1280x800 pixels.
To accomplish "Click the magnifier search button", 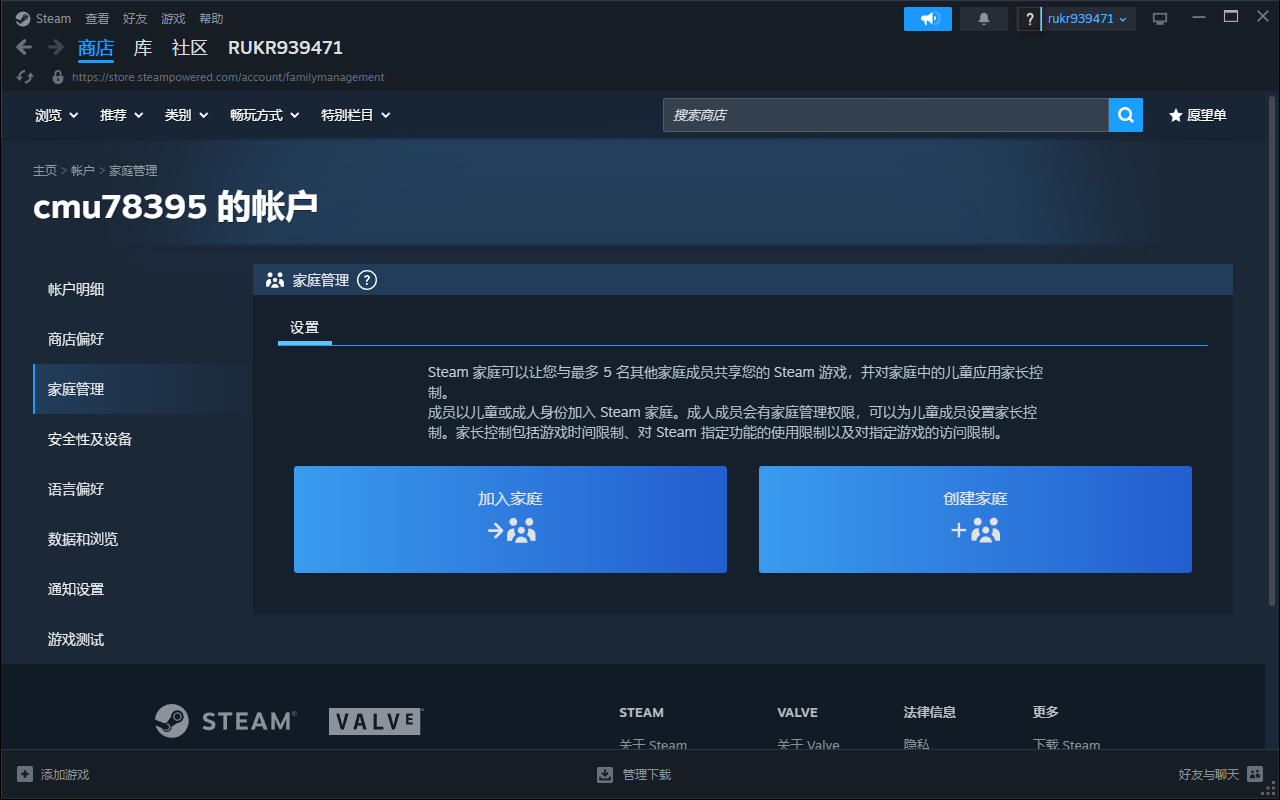I will pyautogui.click(x=1125, y=115).
